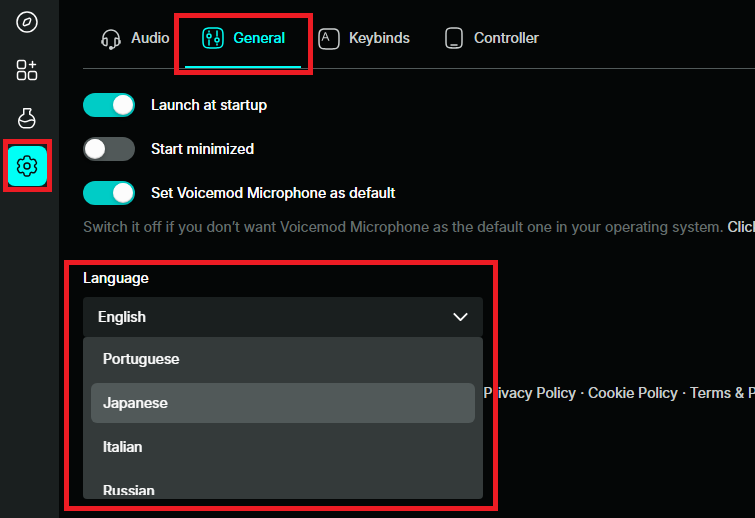Click the headphones icon on Audio tab

click(111, 39)
